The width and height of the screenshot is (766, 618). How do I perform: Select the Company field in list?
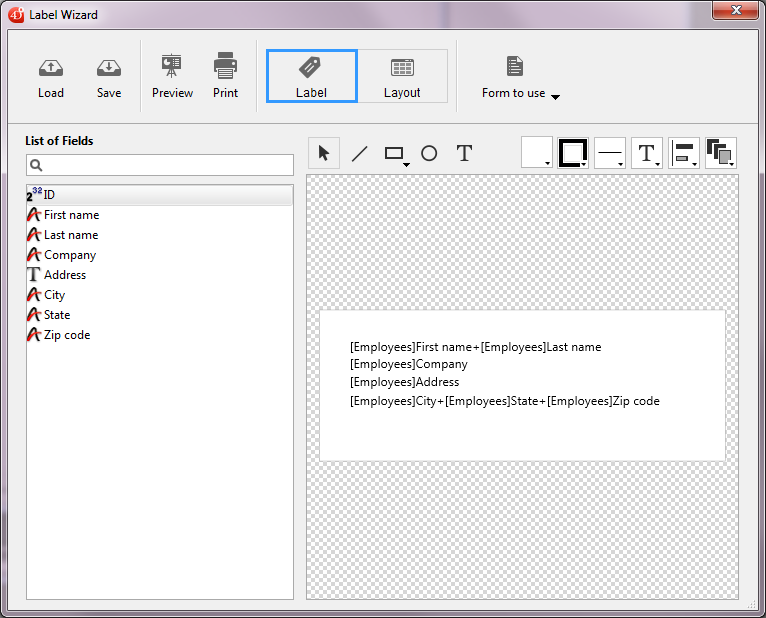click(x=70, y=255)
